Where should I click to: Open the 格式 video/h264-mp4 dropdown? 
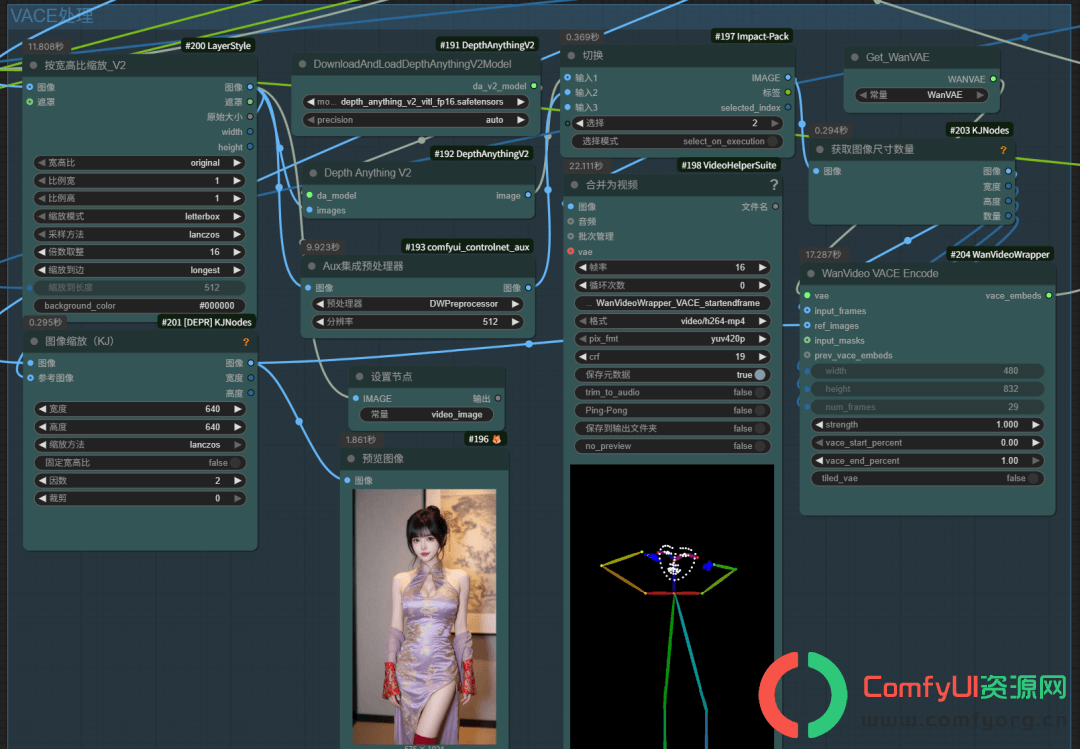coord(672,321)
